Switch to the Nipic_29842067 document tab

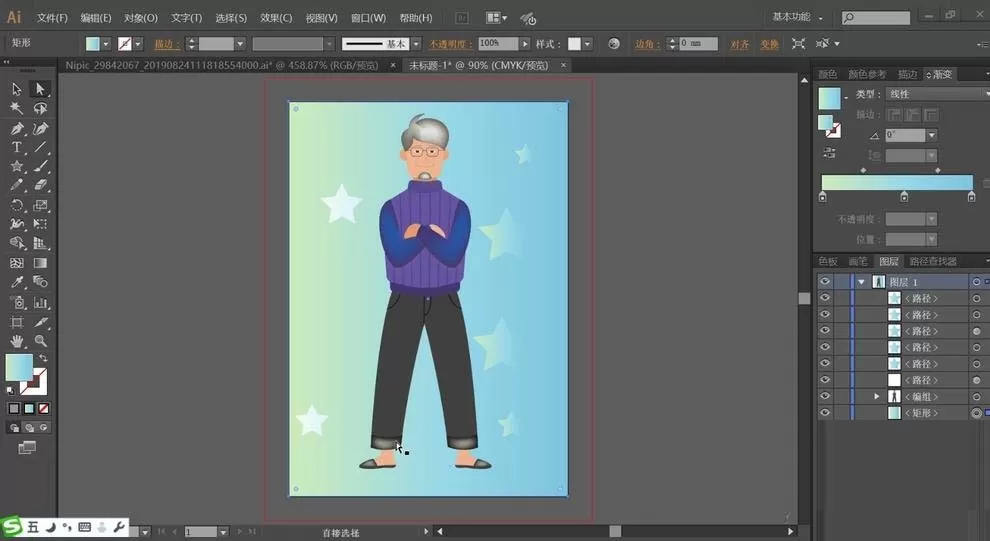pyautogui.click(x=222, y=65)
